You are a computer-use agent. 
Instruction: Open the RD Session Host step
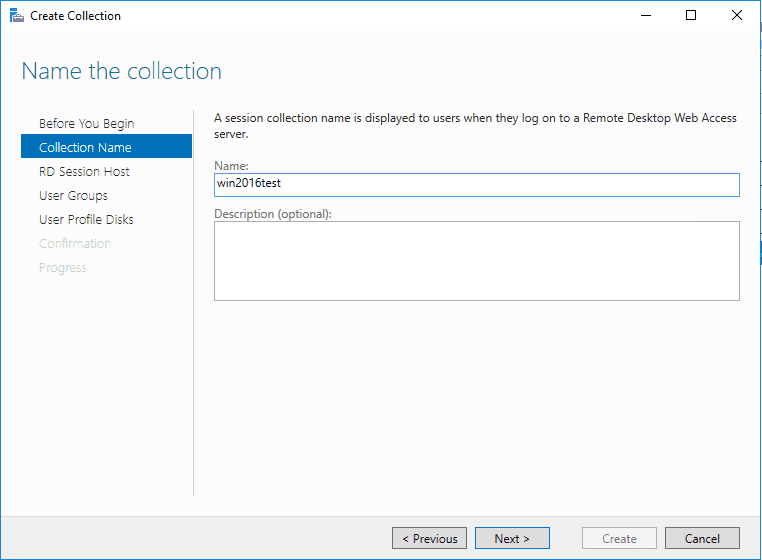point(84,172)
